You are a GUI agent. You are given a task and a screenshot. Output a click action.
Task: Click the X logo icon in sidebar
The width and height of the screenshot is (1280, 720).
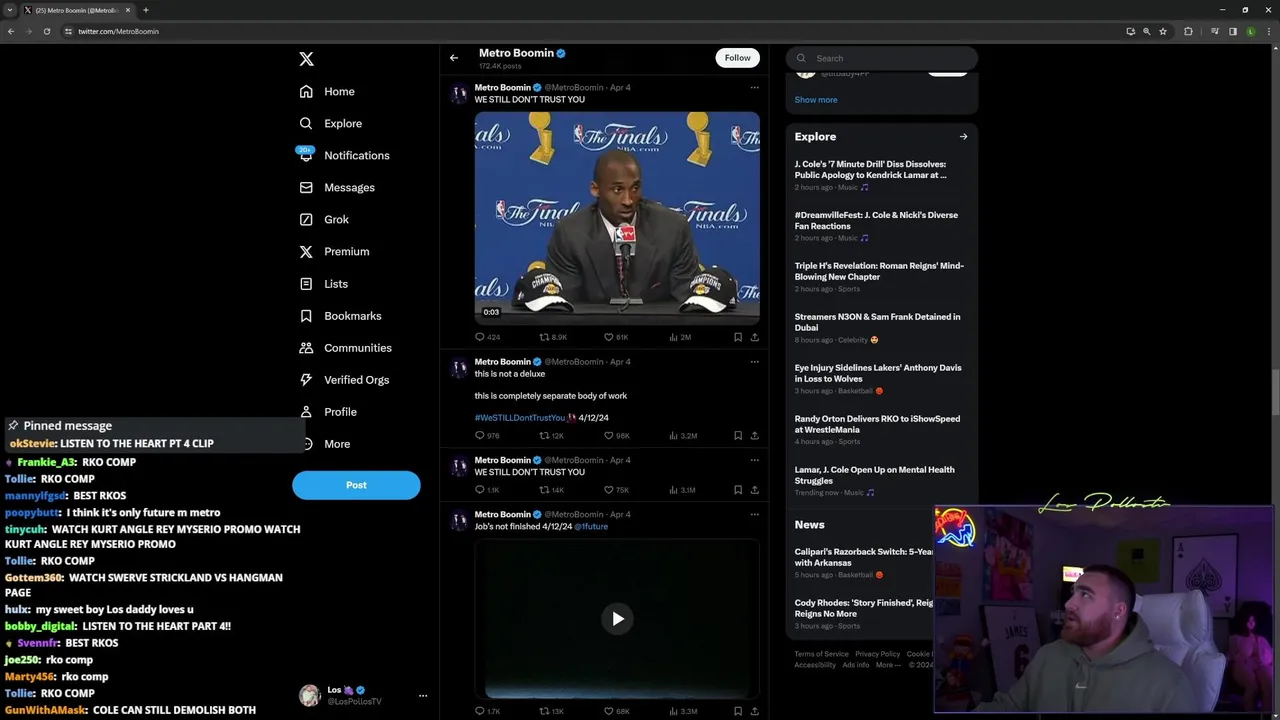306,59
